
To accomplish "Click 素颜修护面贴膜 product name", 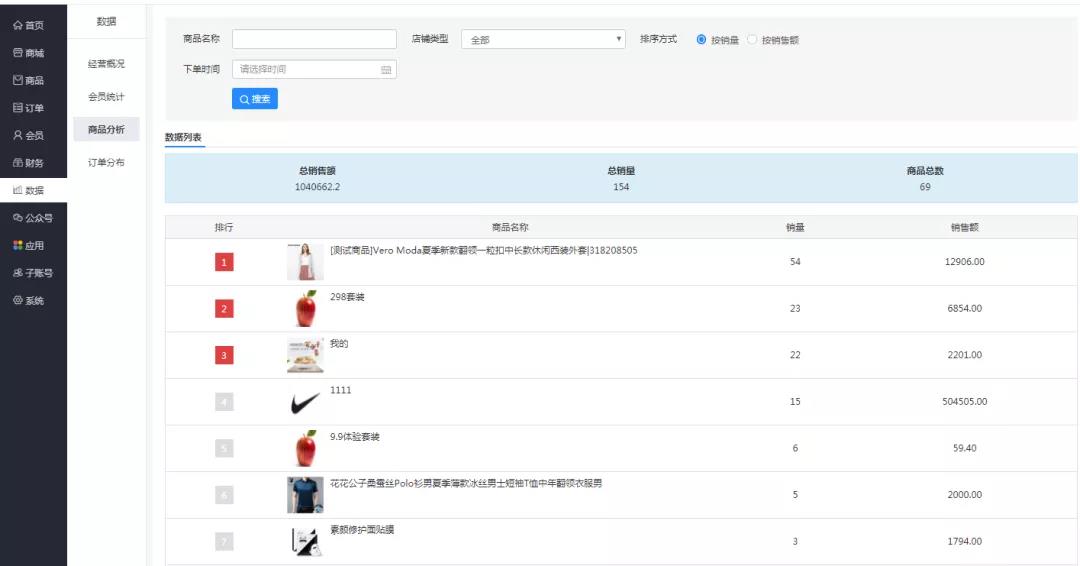I will pyautogui.click(x=362, y=530).
